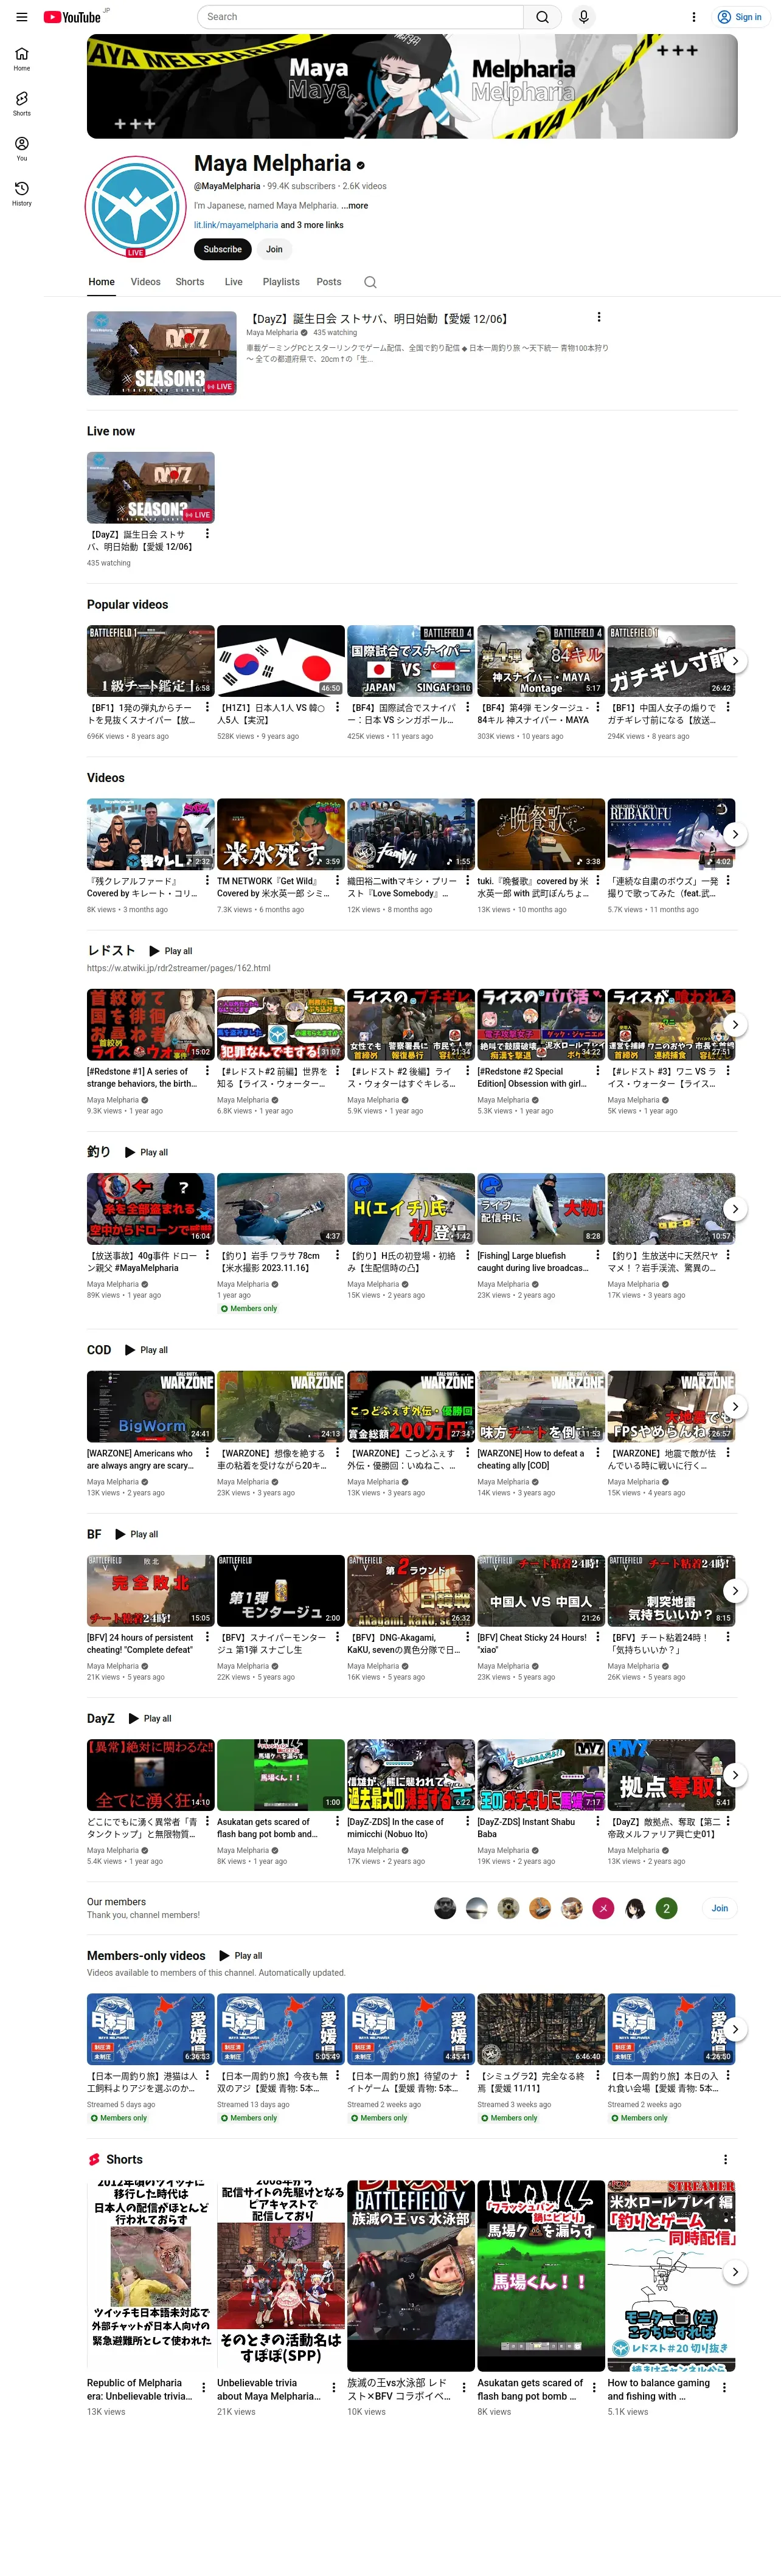Viewport: 781px width, 2576px height.
Task: Play all DayZ playlist videos
Action: 150,1719
